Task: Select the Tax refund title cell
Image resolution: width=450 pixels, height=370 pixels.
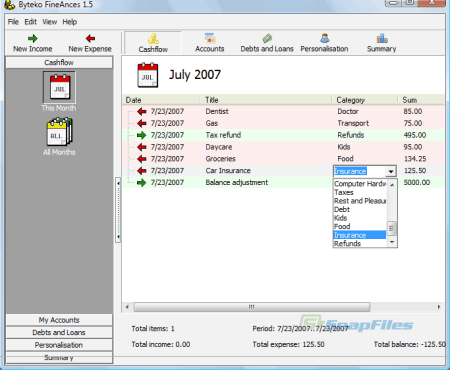Action: click(223, 135)
